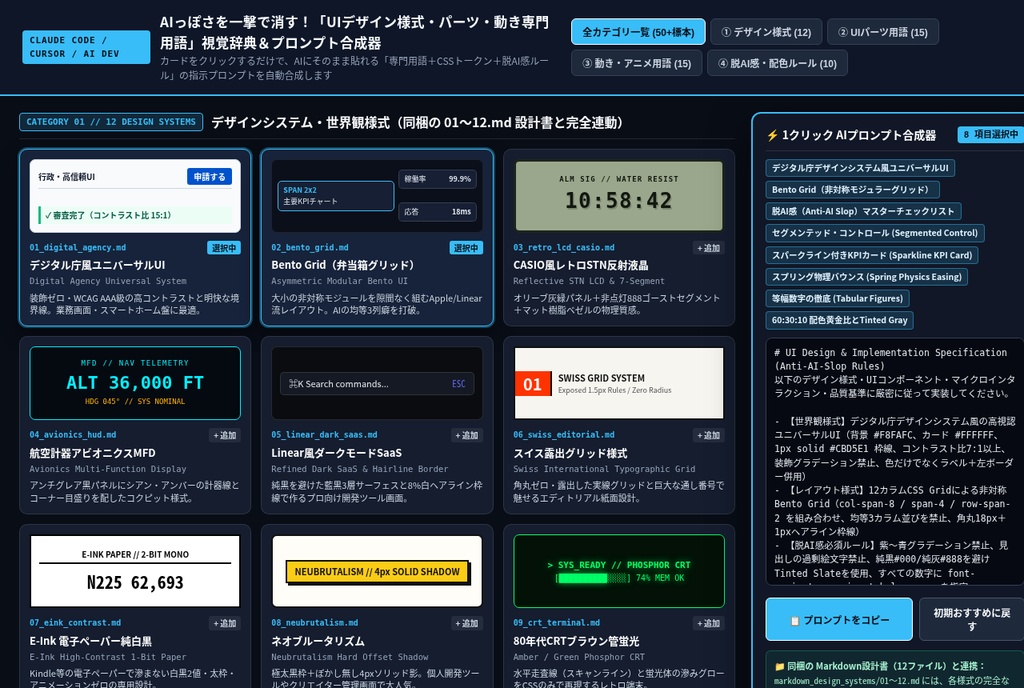1024x688 pixels.
Task: Click the 応答 18ms tile in the Bento preview
Action: [x=438, y=211]
